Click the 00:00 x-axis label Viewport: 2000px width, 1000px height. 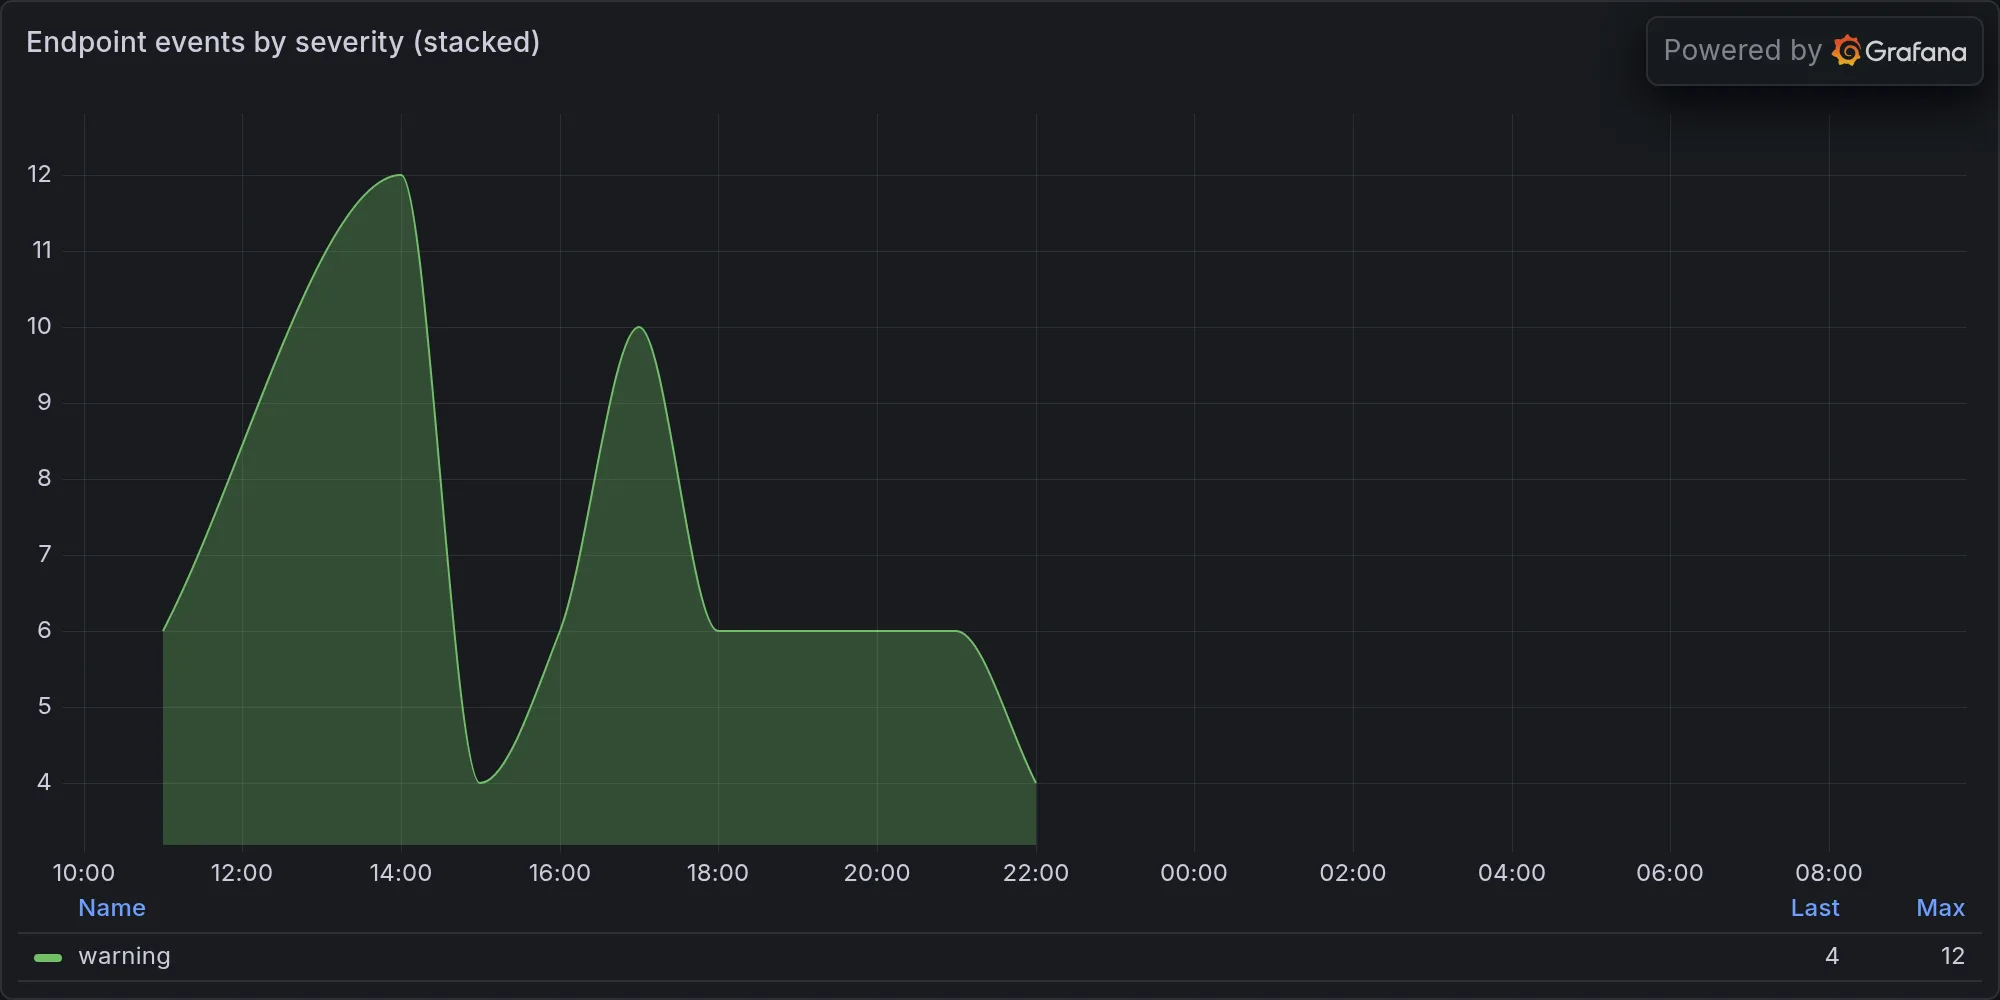pyautogui.click(x=1194, y=873)
